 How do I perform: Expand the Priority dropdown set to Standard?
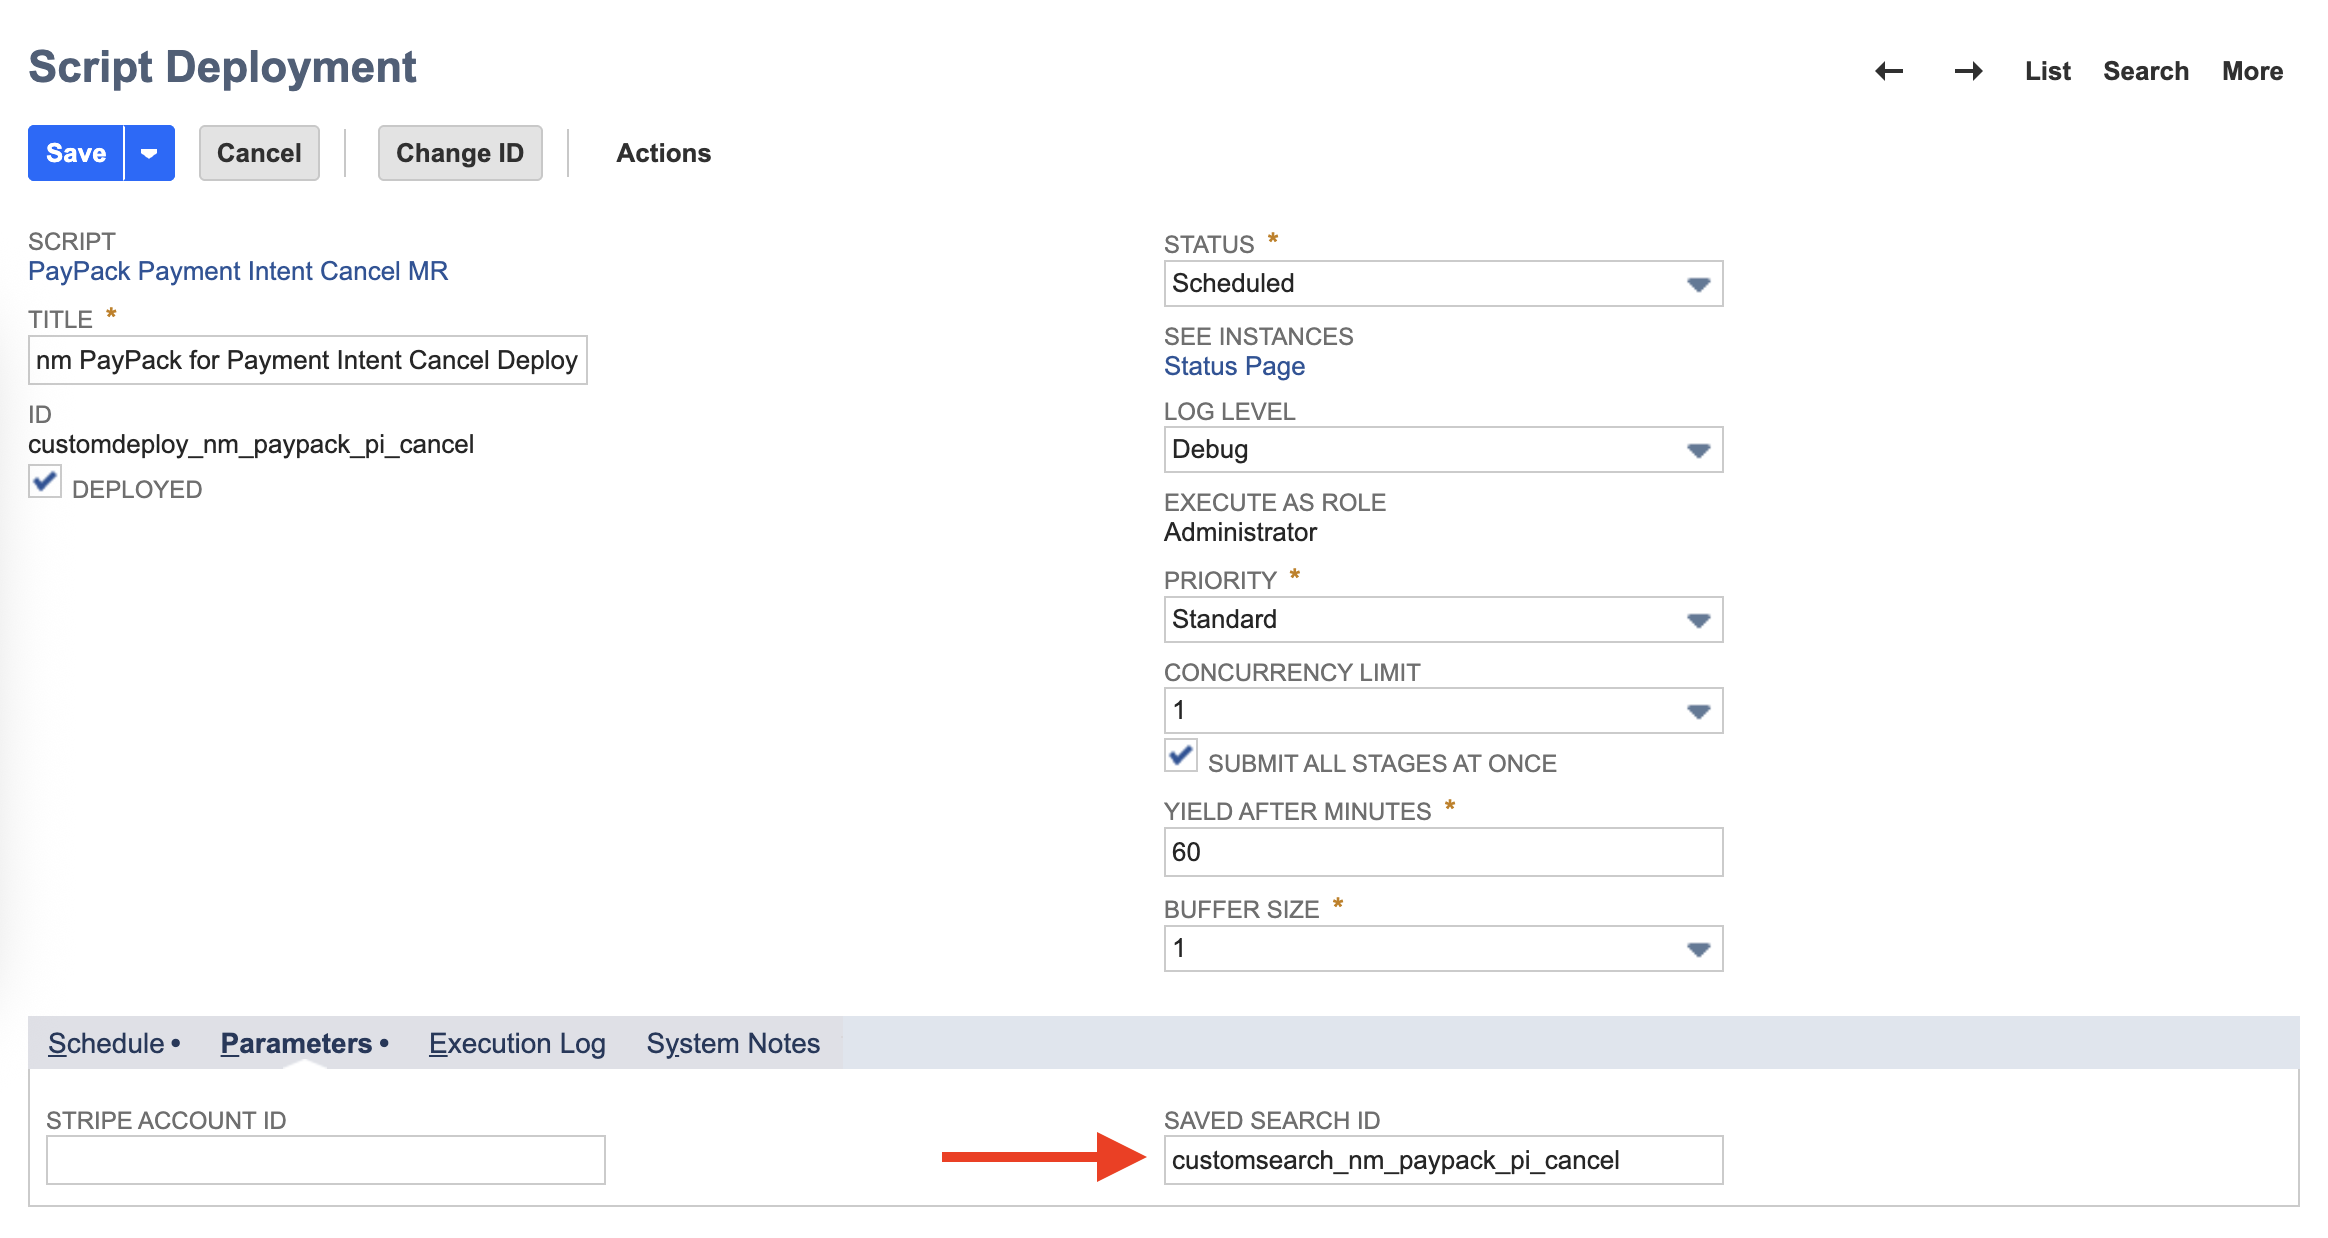pos(1443,620)
